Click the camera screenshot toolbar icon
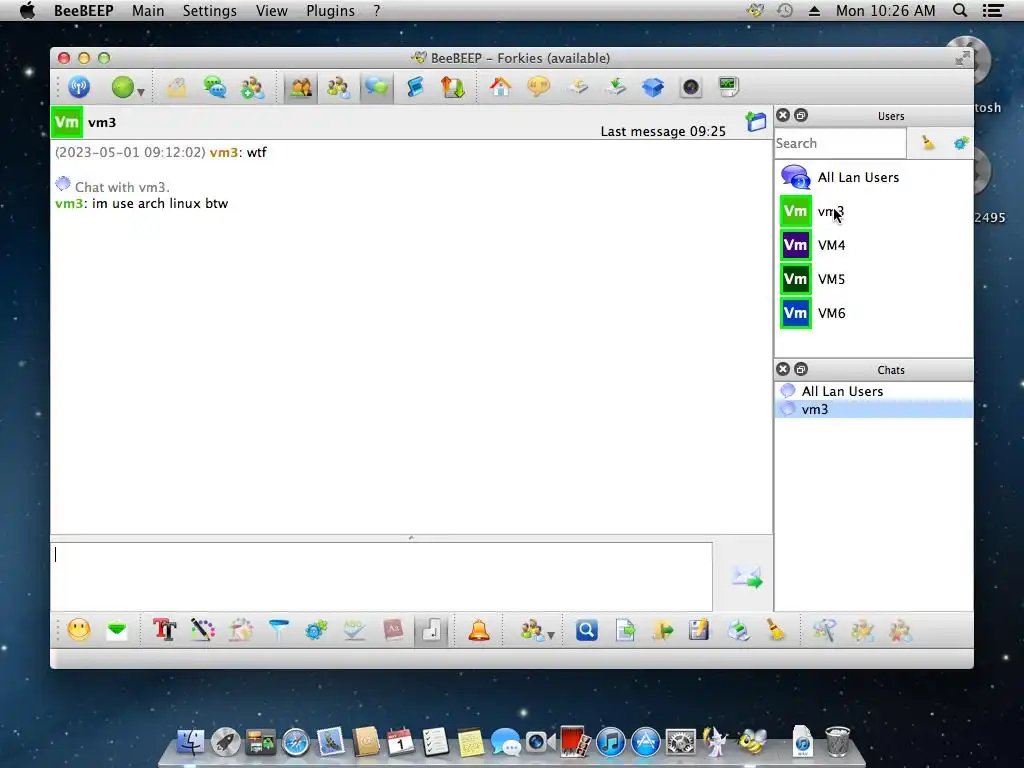Image resolution: width=1024 pixels, height=768 pixels. [x=690, y=87]
